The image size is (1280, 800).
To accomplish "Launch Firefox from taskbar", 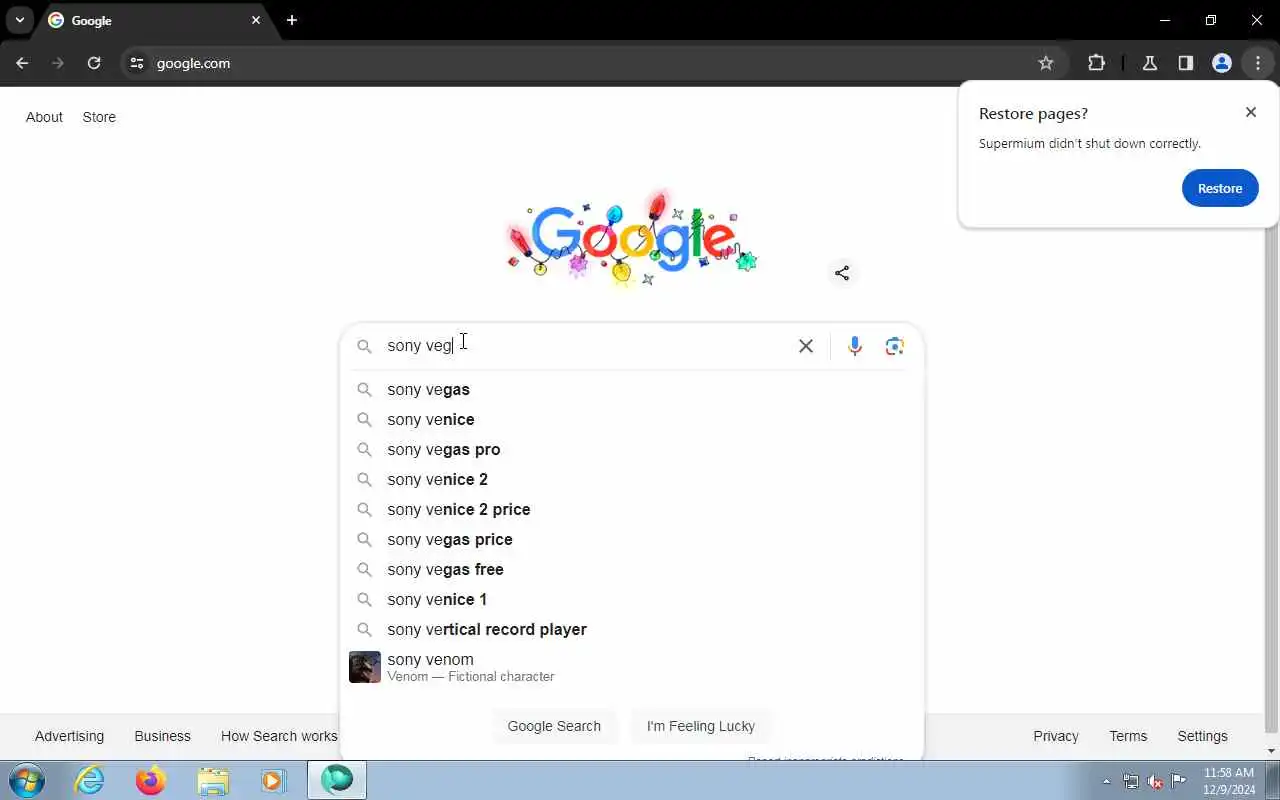I will (151, 780).
